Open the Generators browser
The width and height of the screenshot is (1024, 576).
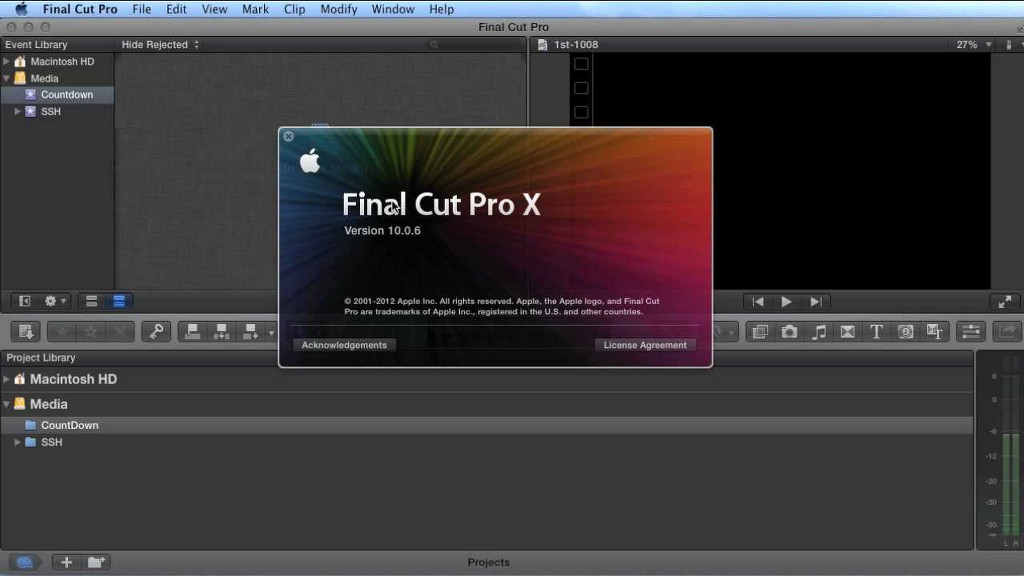click(906, 332)
